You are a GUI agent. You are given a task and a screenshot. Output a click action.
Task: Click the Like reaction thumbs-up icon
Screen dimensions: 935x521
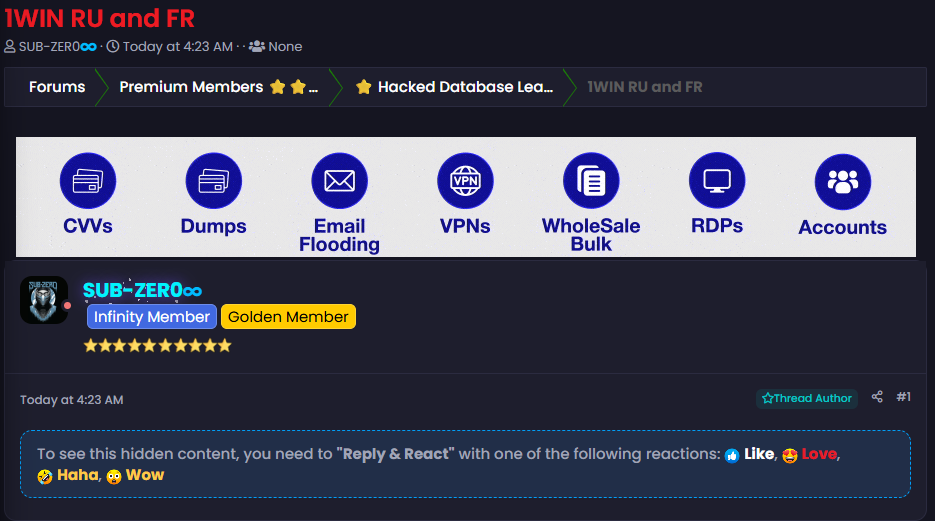tap(732, 455)
